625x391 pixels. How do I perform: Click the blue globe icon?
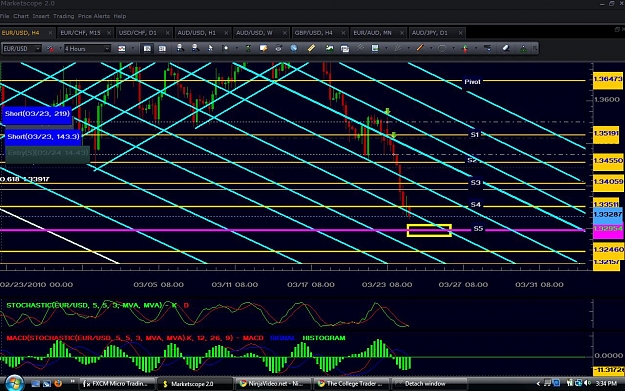(294, 48)
